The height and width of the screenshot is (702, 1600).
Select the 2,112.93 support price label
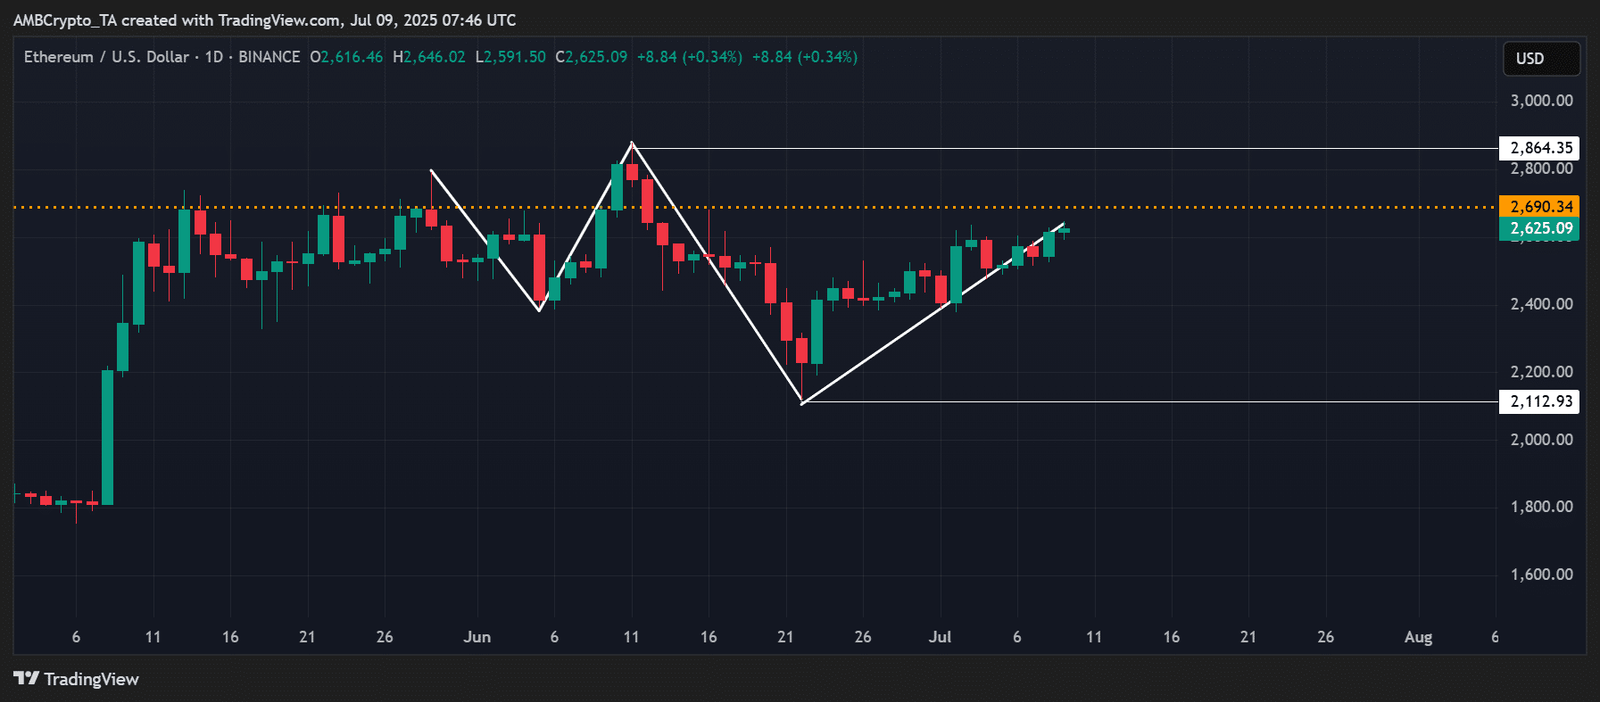pos(1540,402)
